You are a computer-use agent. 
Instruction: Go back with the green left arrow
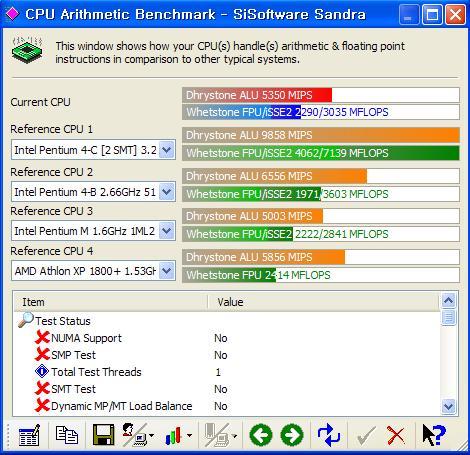(261, 435)
